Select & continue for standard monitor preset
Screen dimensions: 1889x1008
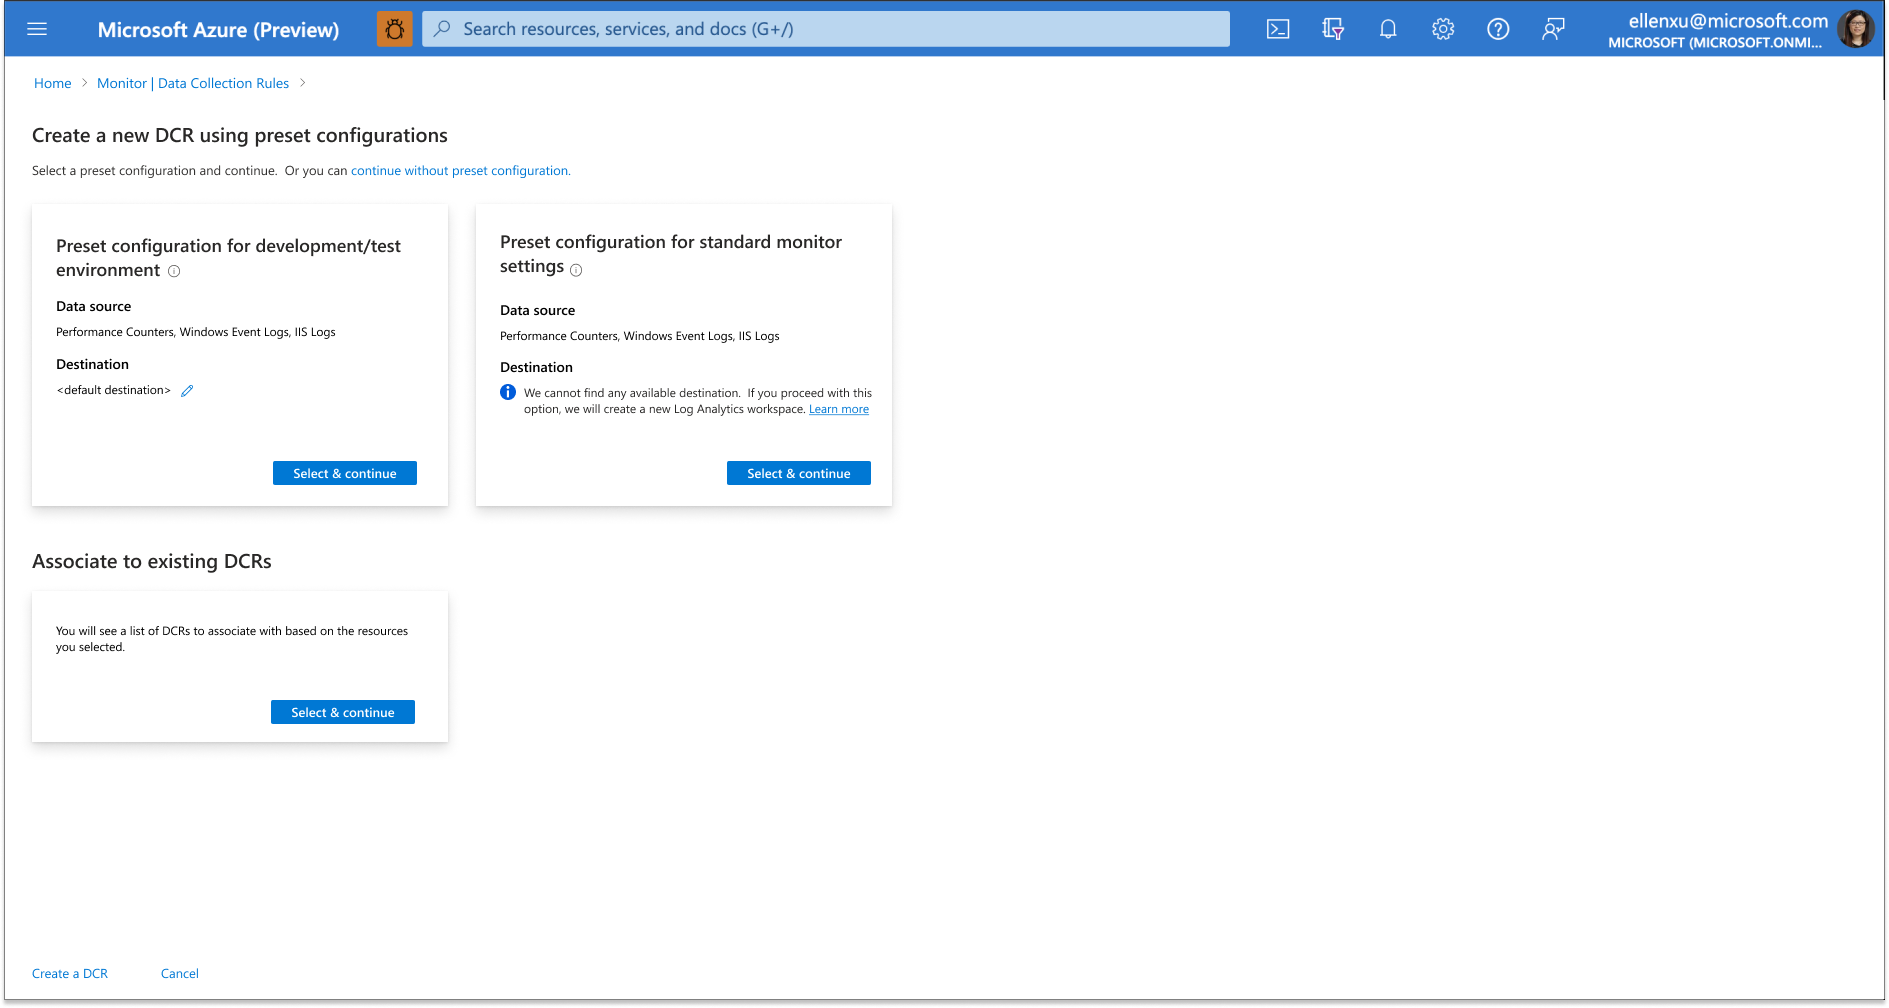pos(799,473)
